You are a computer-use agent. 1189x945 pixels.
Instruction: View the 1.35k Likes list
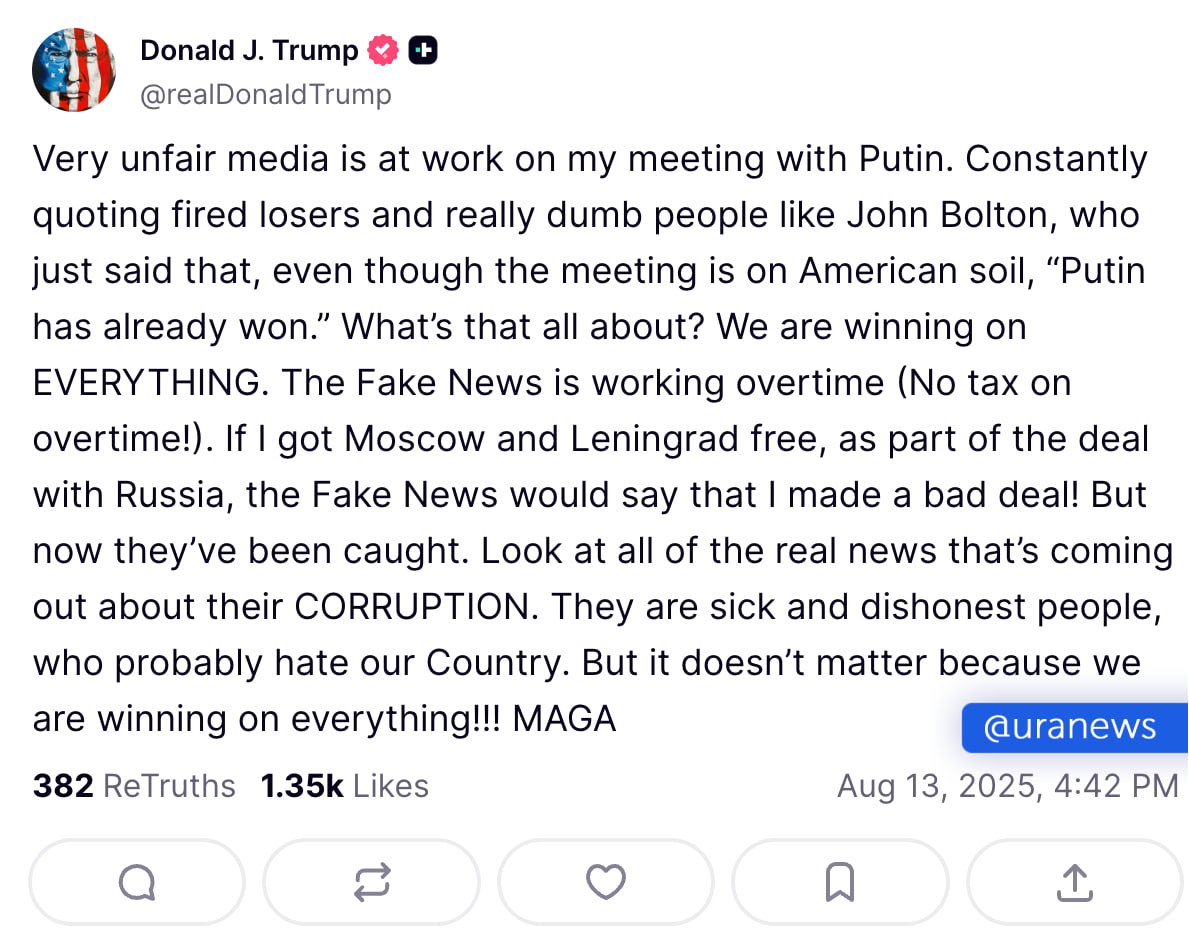point(344,786)
